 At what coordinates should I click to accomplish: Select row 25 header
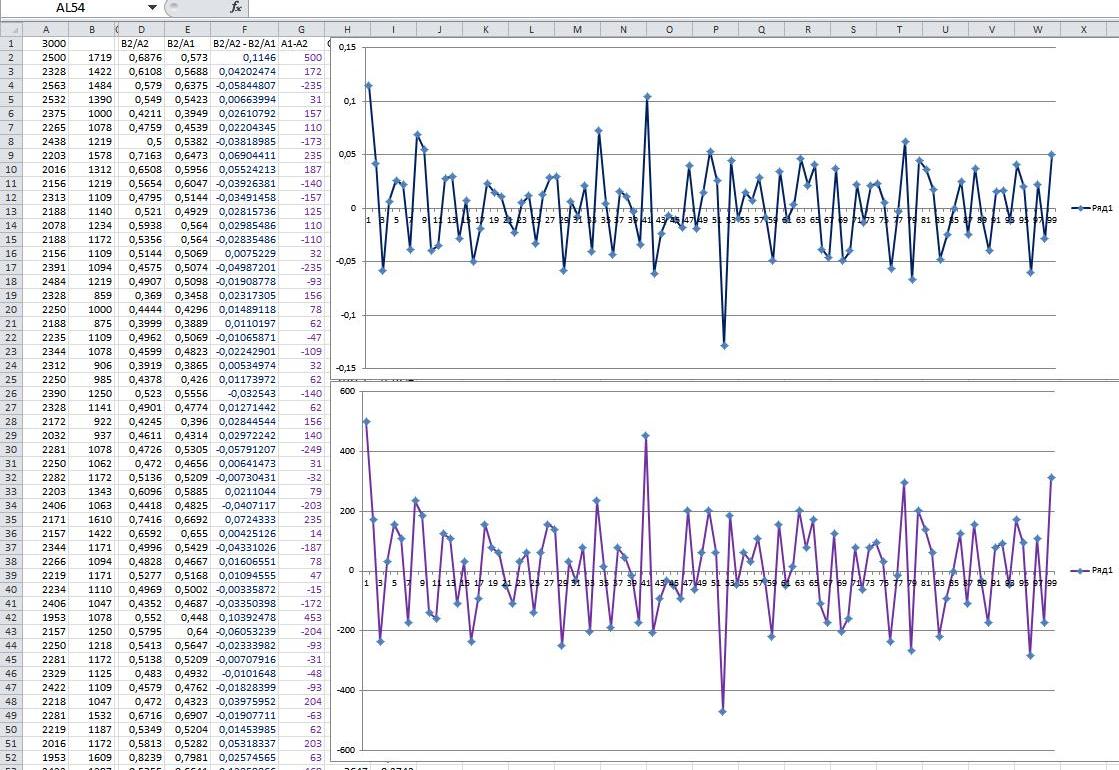(11, 380)
